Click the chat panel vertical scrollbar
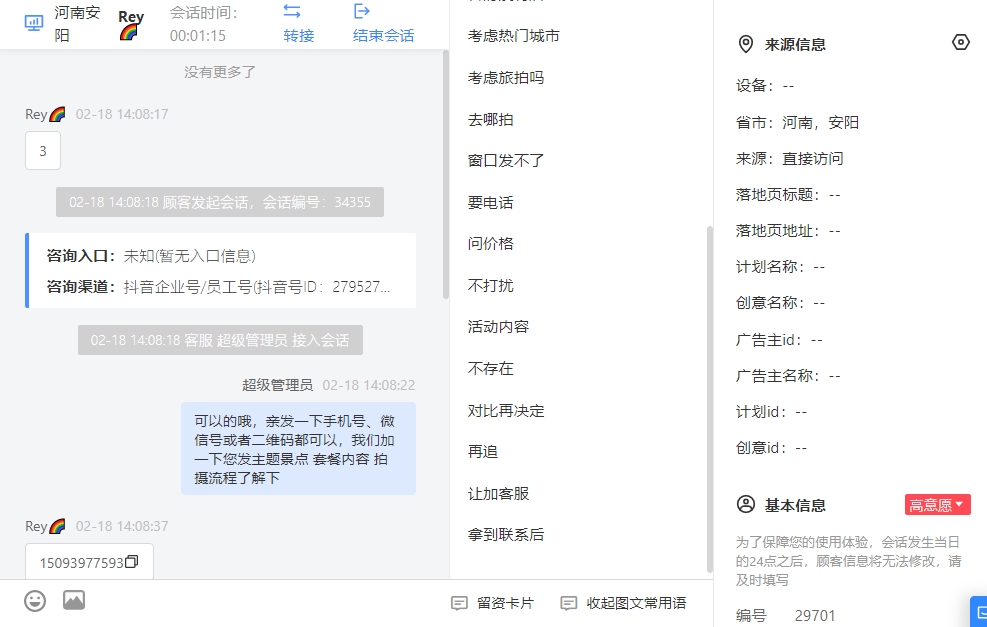987x627 pixels. click(x=446, y=174)
